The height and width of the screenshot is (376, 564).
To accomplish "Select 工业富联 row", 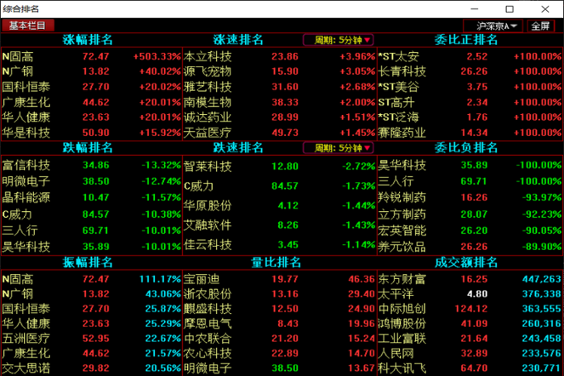I will click(x=470, y=339).
